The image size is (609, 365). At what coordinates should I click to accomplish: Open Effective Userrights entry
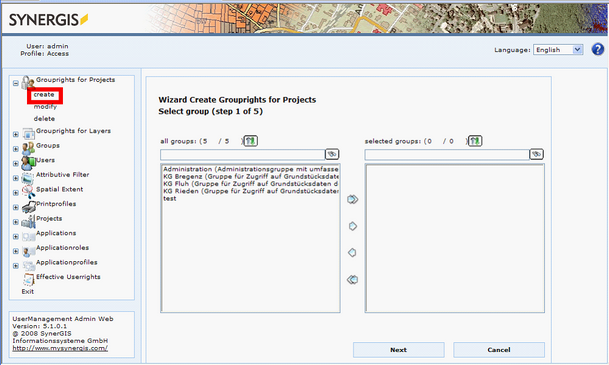tap(68, 277)
